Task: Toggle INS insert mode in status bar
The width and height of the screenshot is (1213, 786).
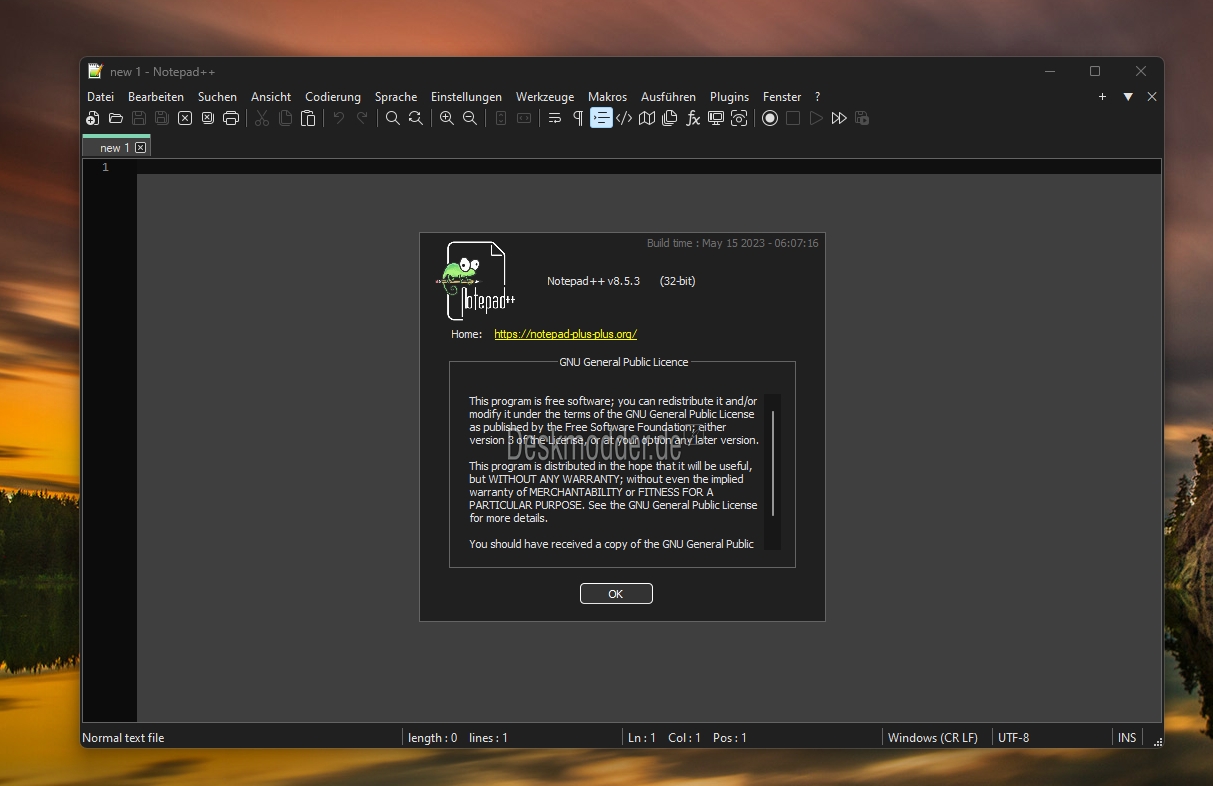Action: tap(1127, 738)
